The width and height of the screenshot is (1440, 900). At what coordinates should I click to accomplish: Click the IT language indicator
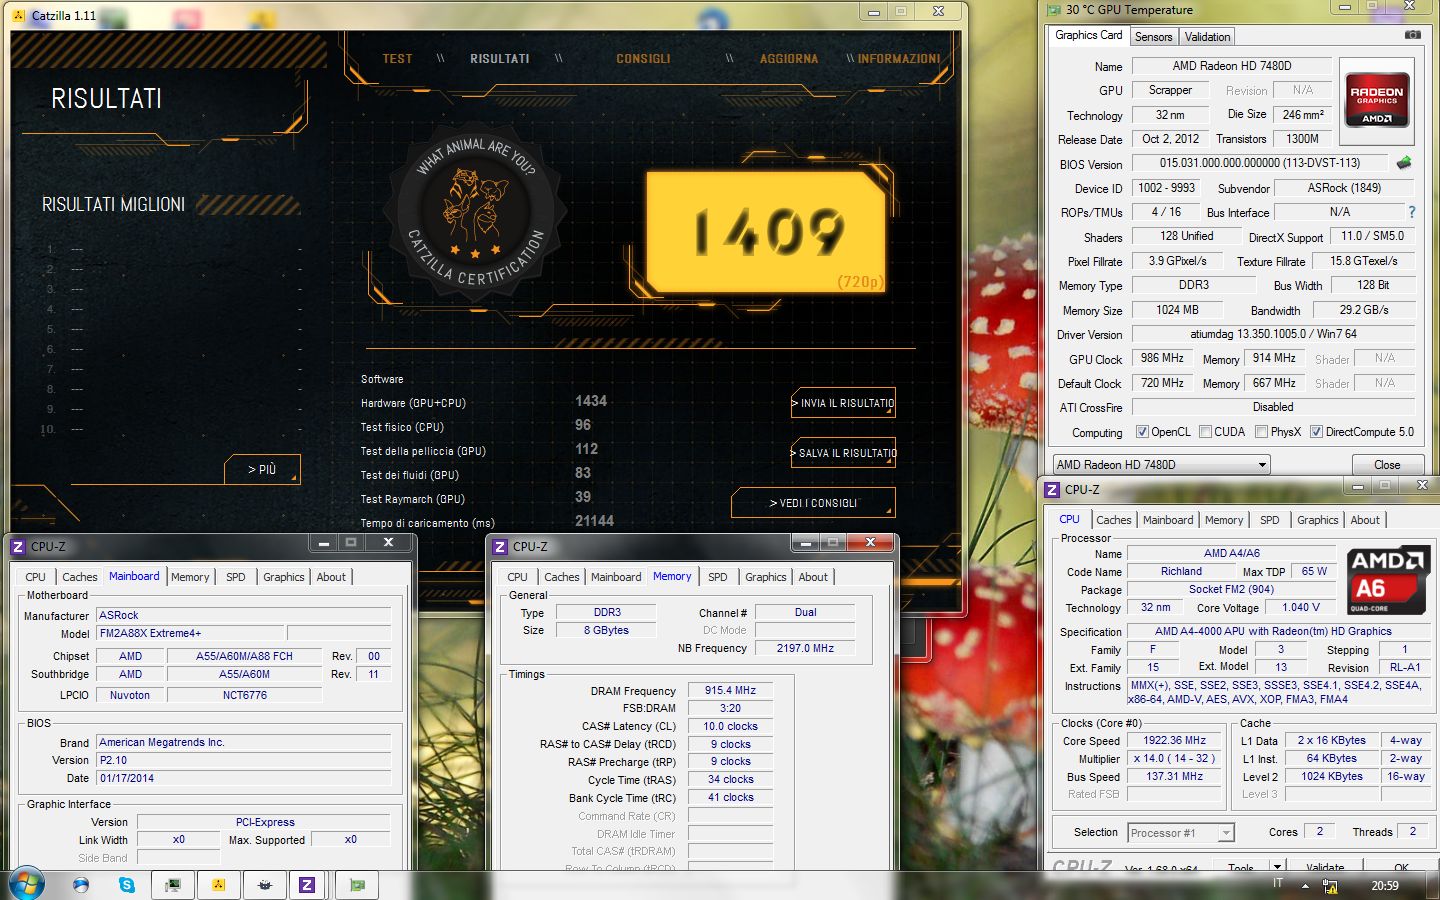(x=1278, y=884)
